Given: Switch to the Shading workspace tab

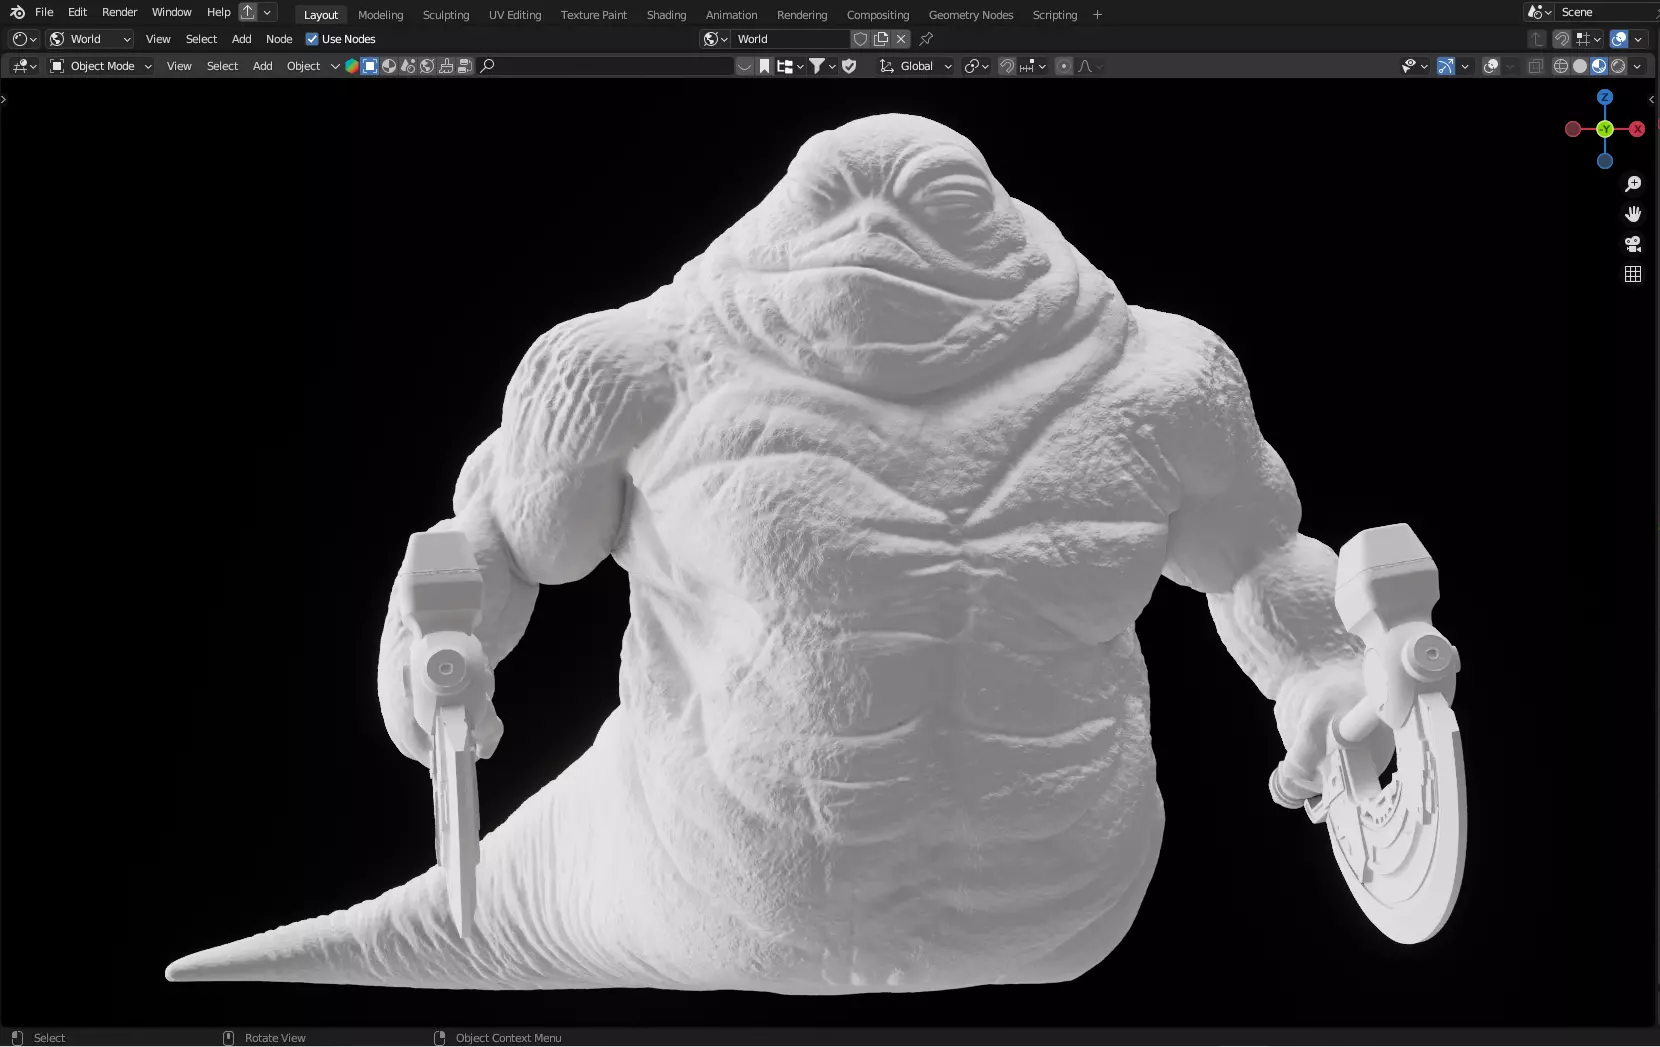Looking at the screenshot, I should [x=666, y=15].
